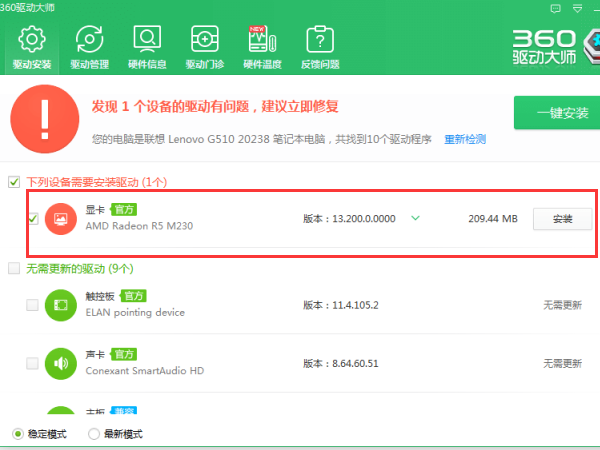The image size is (600, 450).
Task: Open the 硬件温度 tab
Action: (262, 48)
